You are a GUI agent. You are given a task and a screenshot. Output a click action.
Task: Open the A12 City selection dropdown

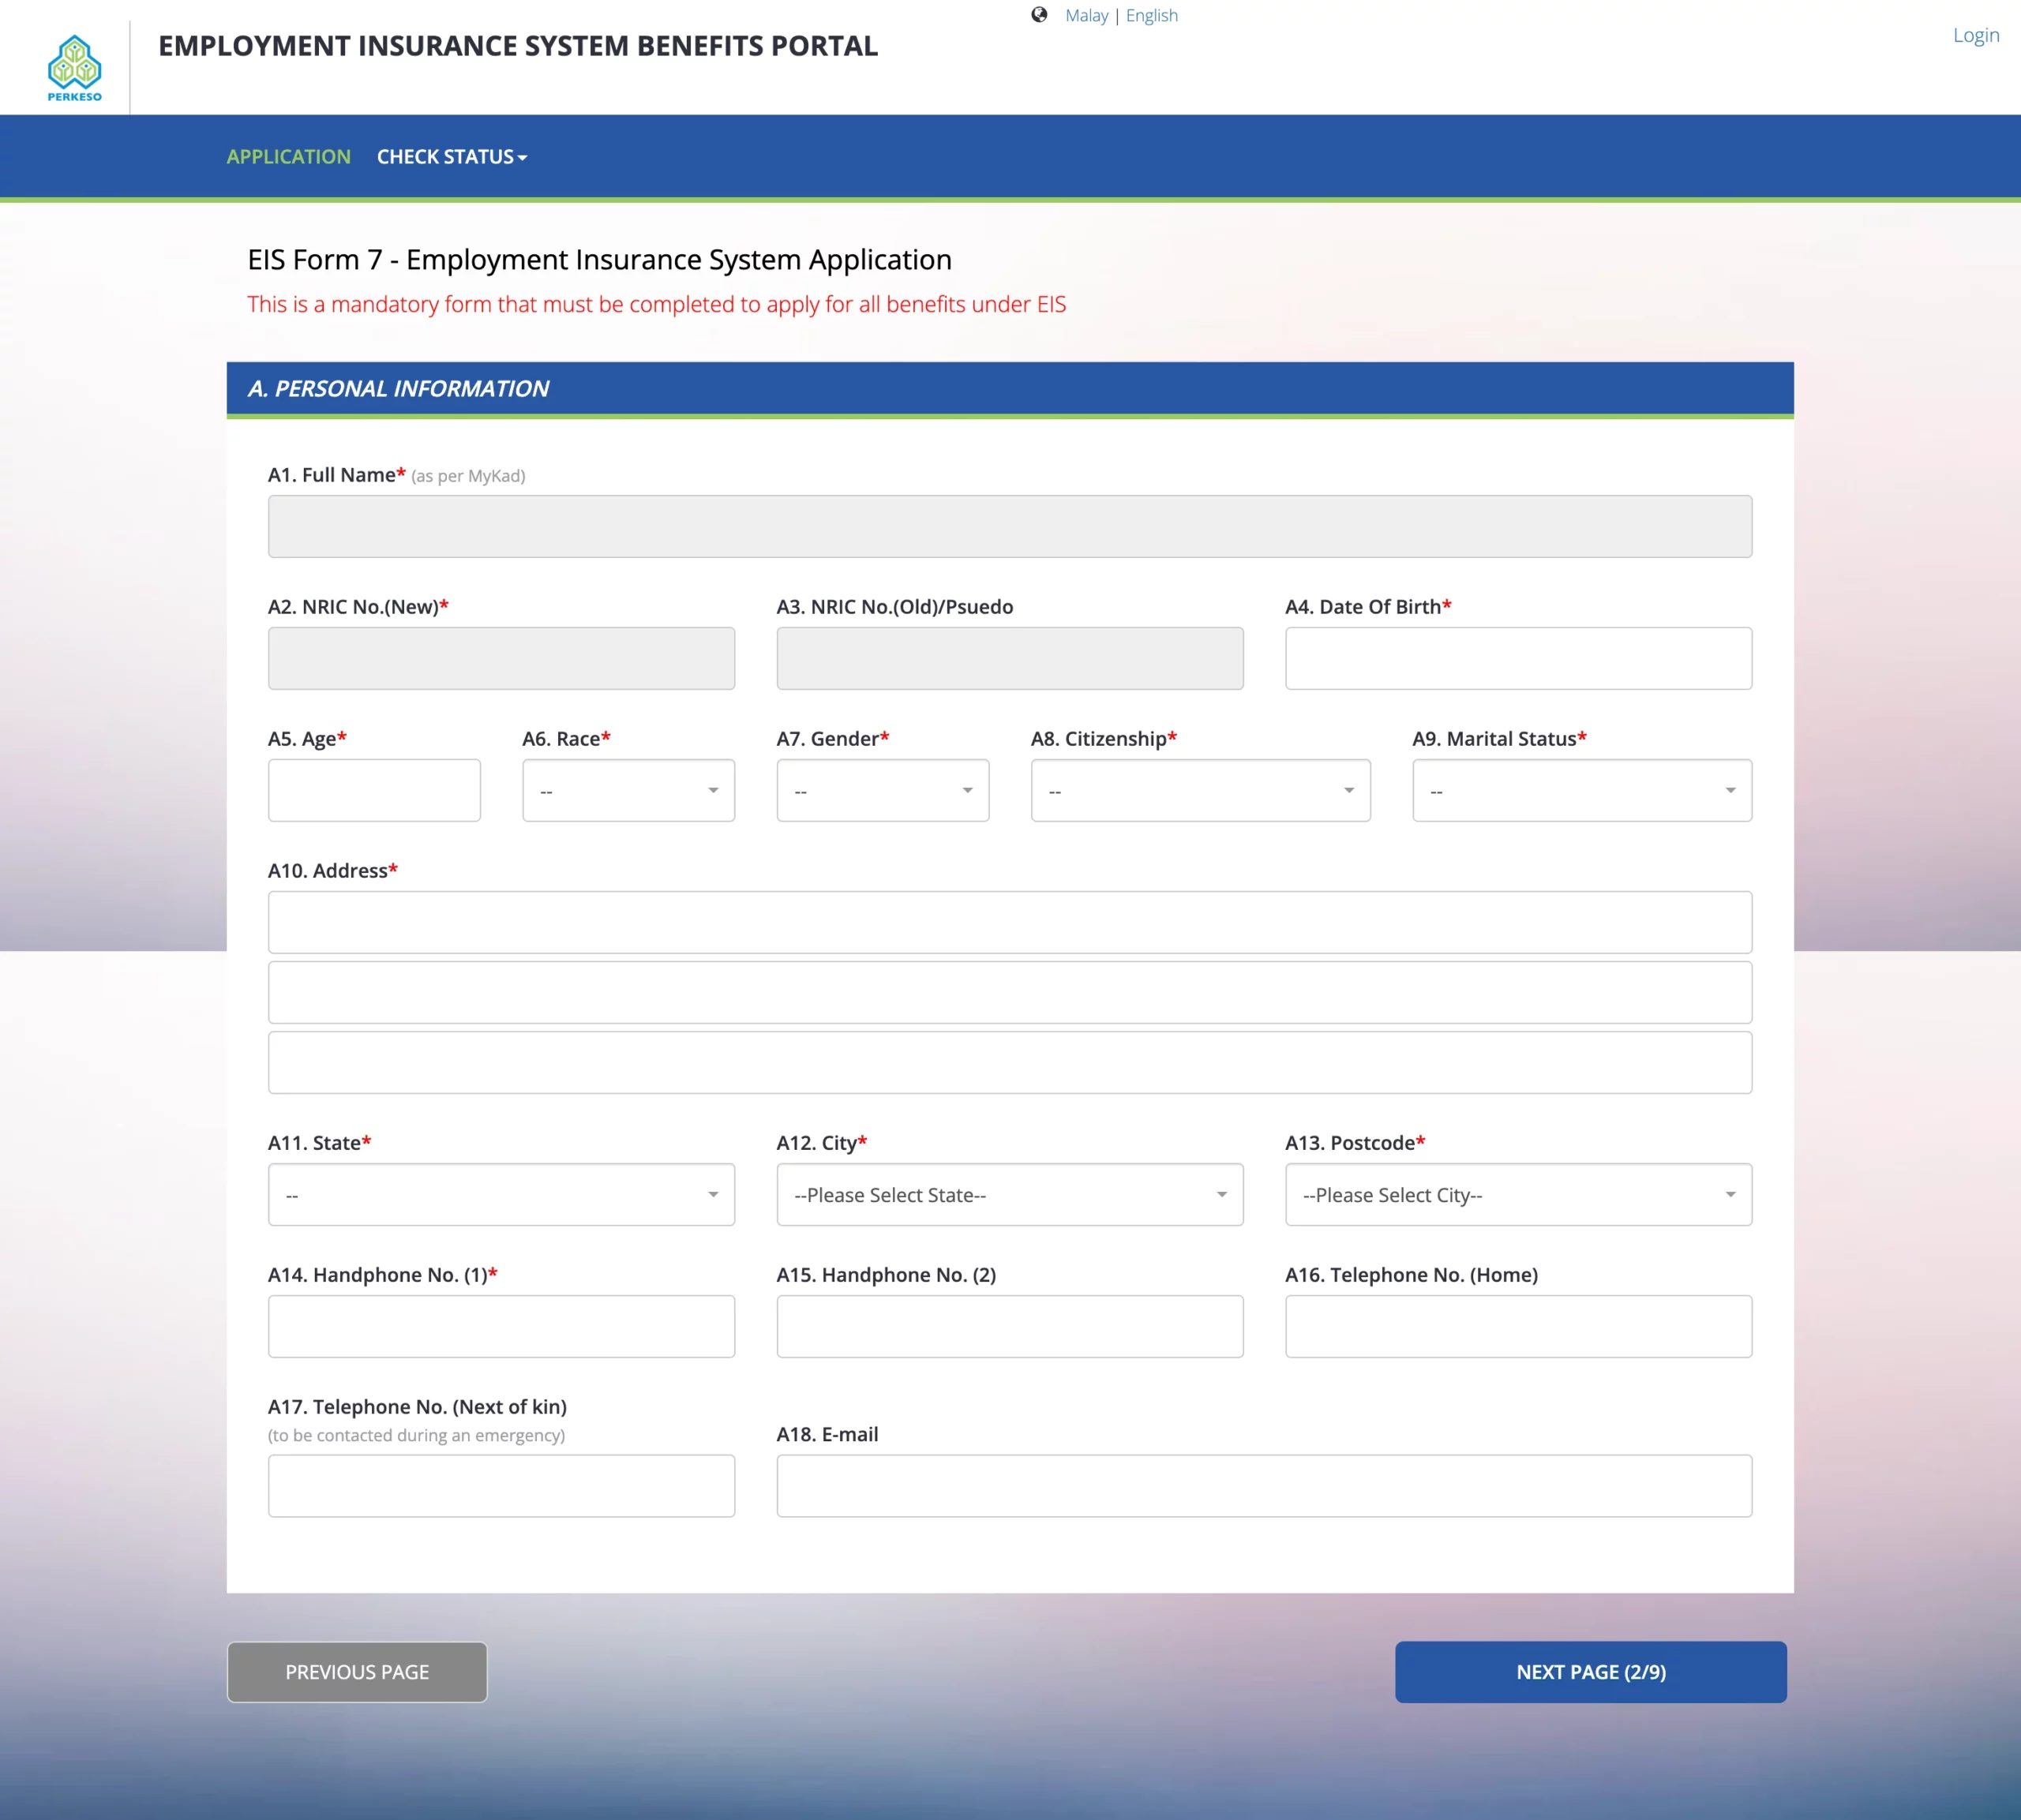coord(1009,1194)
